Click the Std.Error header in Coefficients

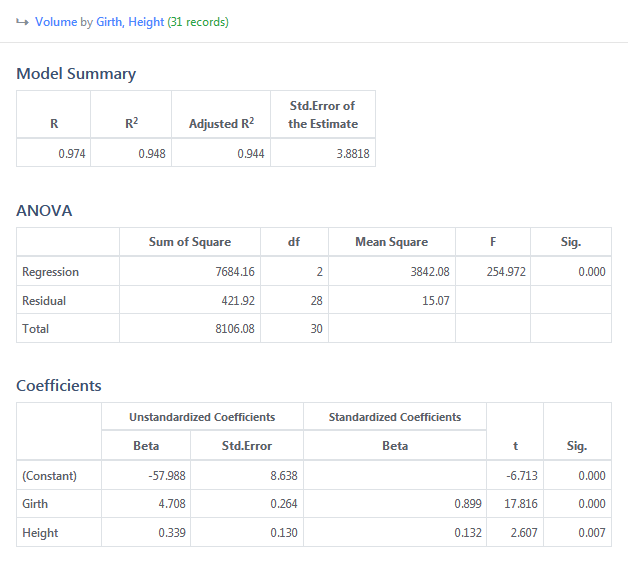coord(247,446)
